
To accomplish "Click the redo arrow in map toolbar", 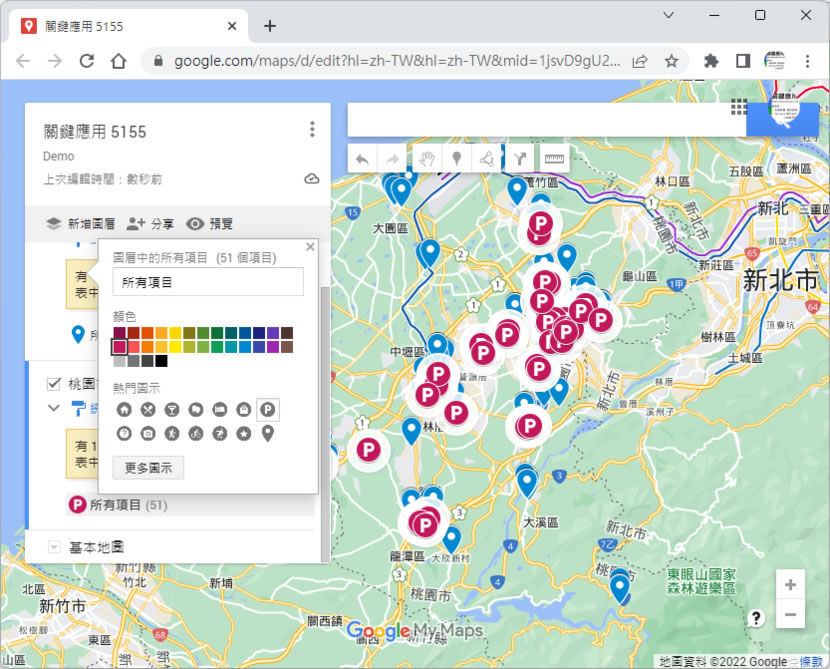I will [x=392, y=159].
